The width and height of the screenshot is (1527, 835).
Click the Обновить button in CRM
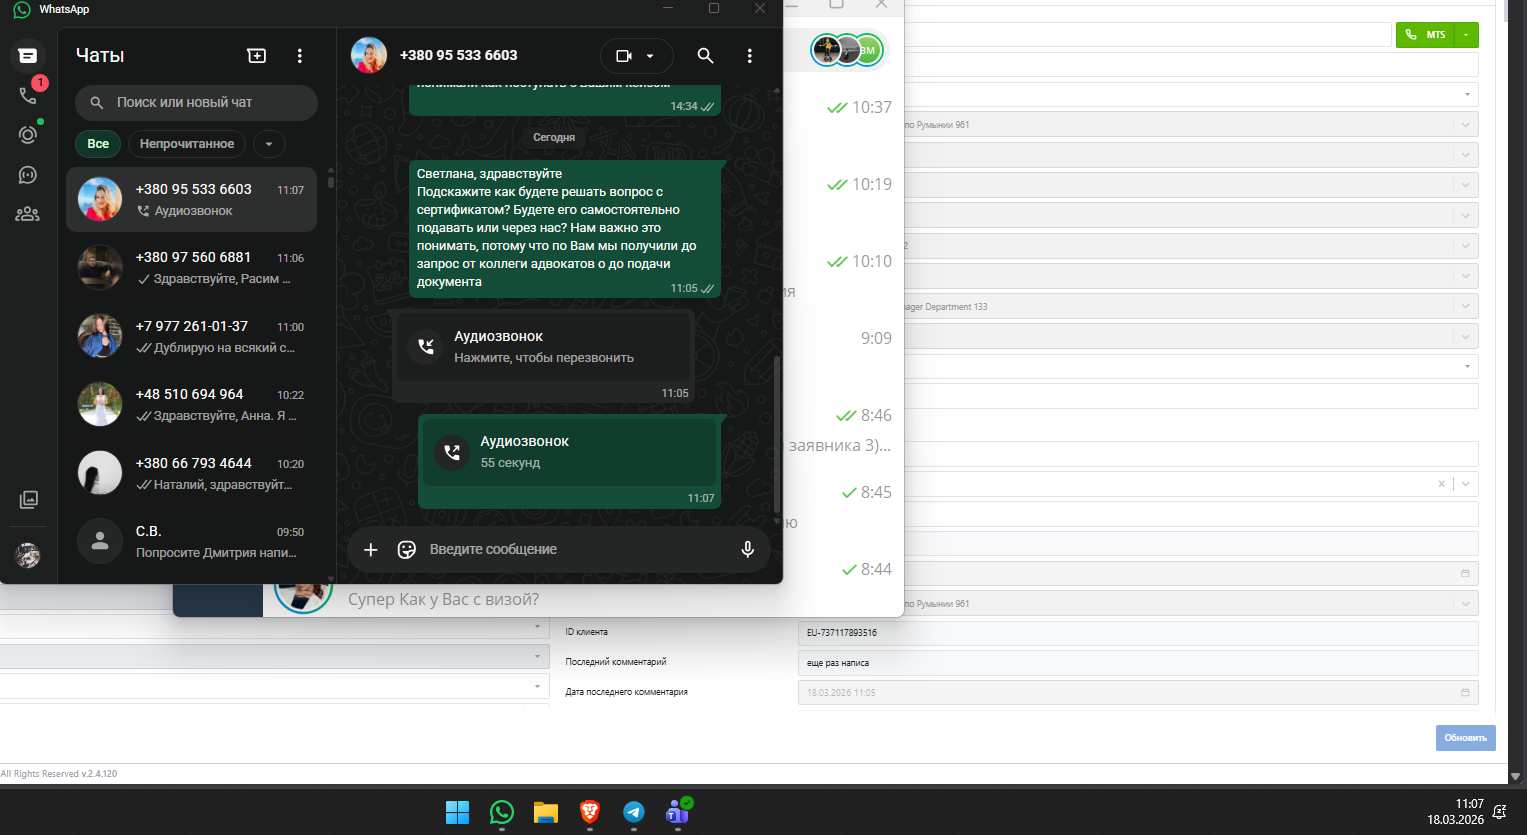click(1466, 738)
